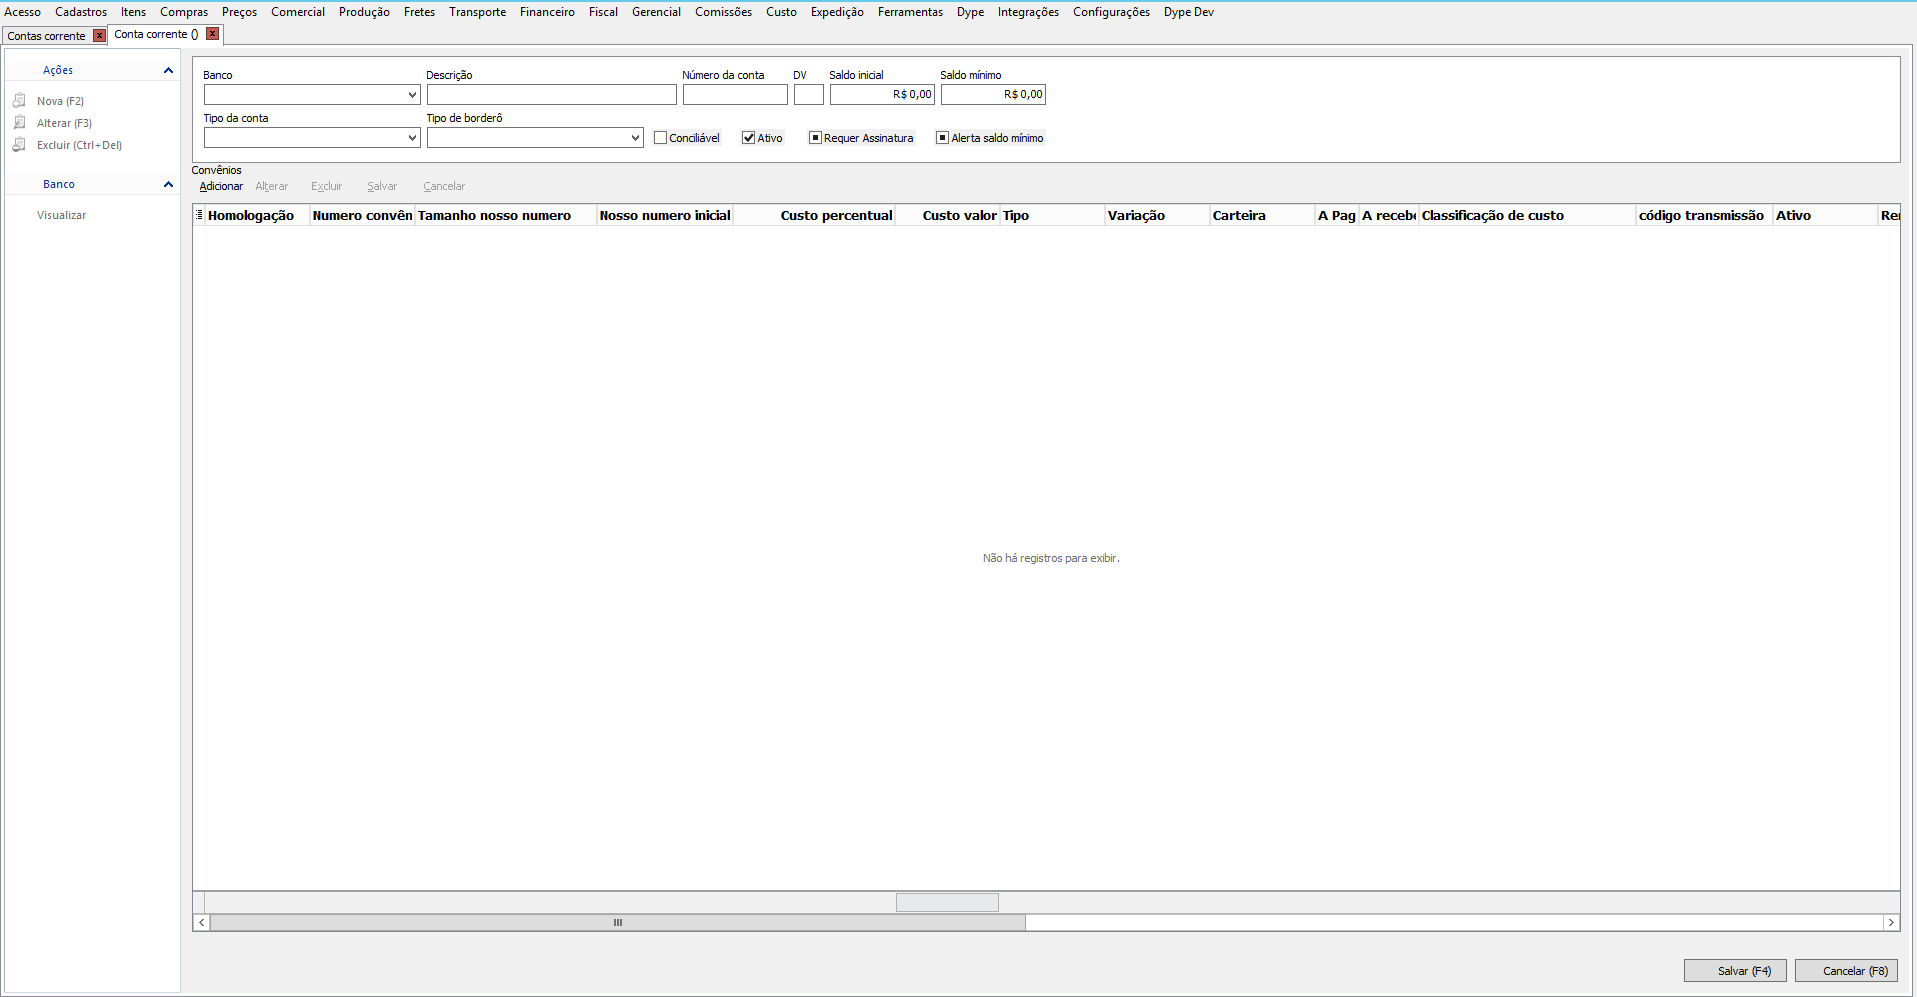Viewport: 1917px width, 997px height.
Task: Click the Cancelar (F8) button
Action: (1846, 970)
